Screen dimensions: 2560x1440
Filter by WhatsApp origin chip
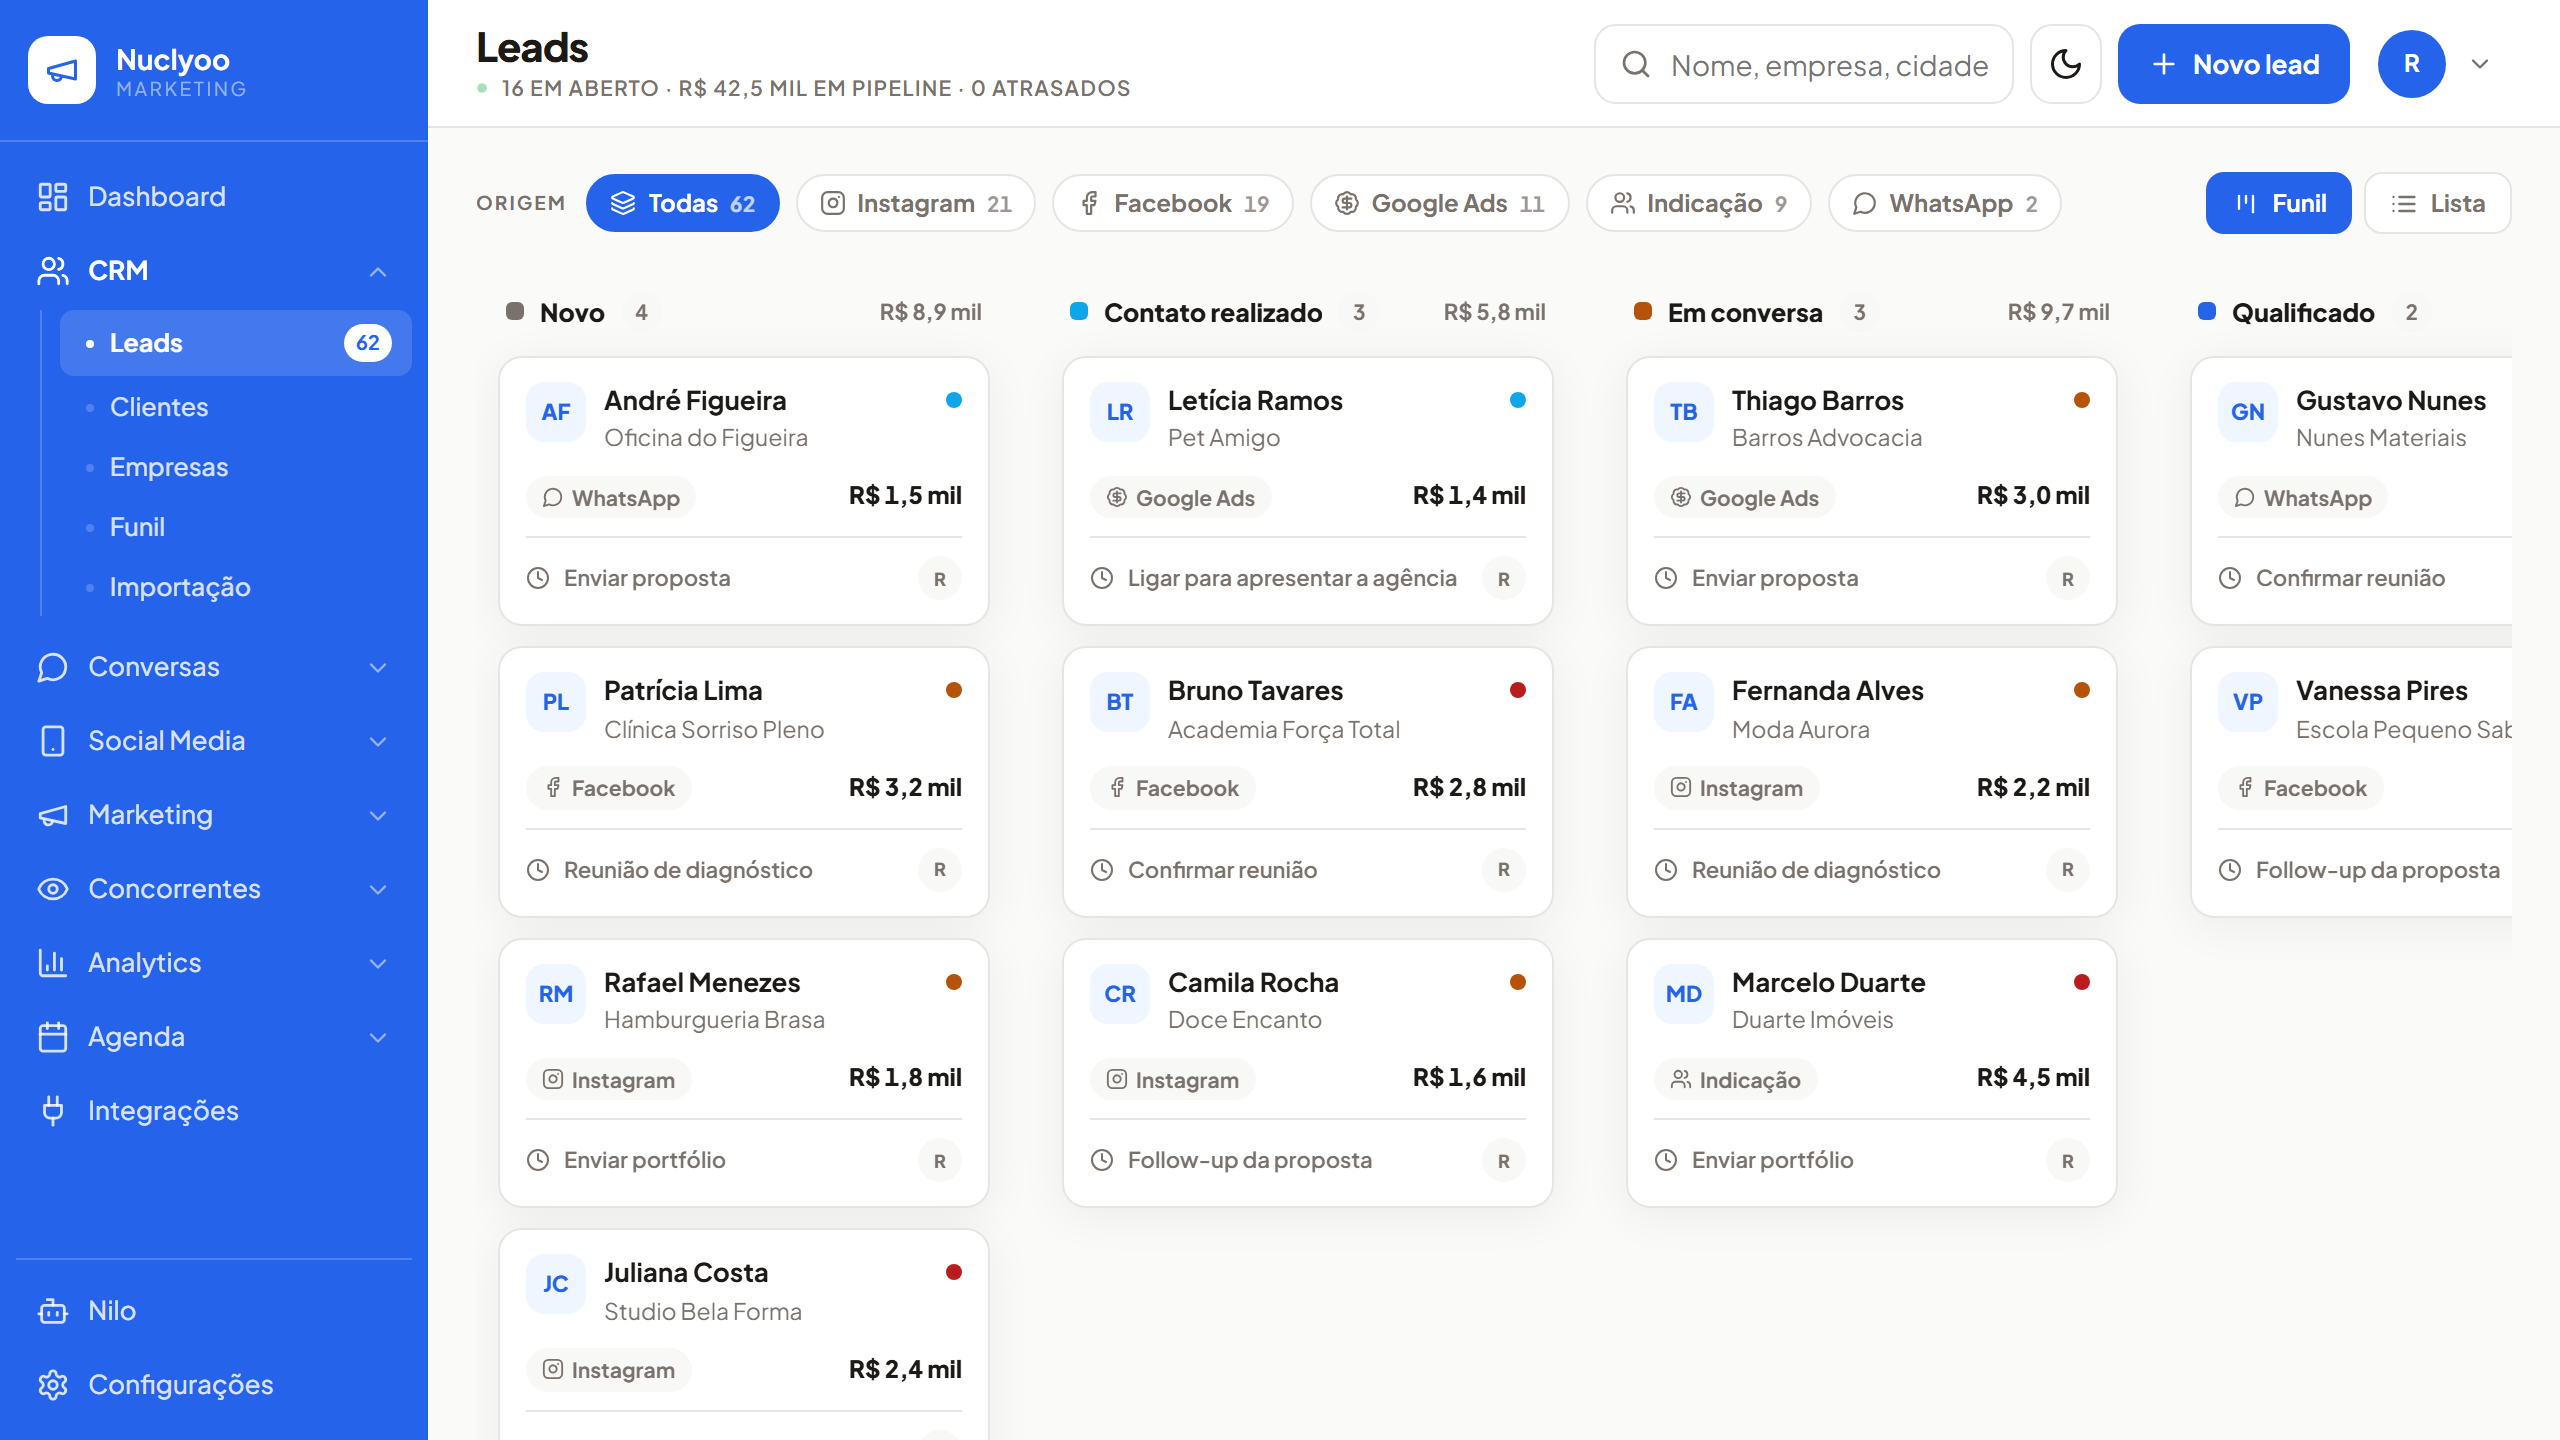(x=1945, y=203)
